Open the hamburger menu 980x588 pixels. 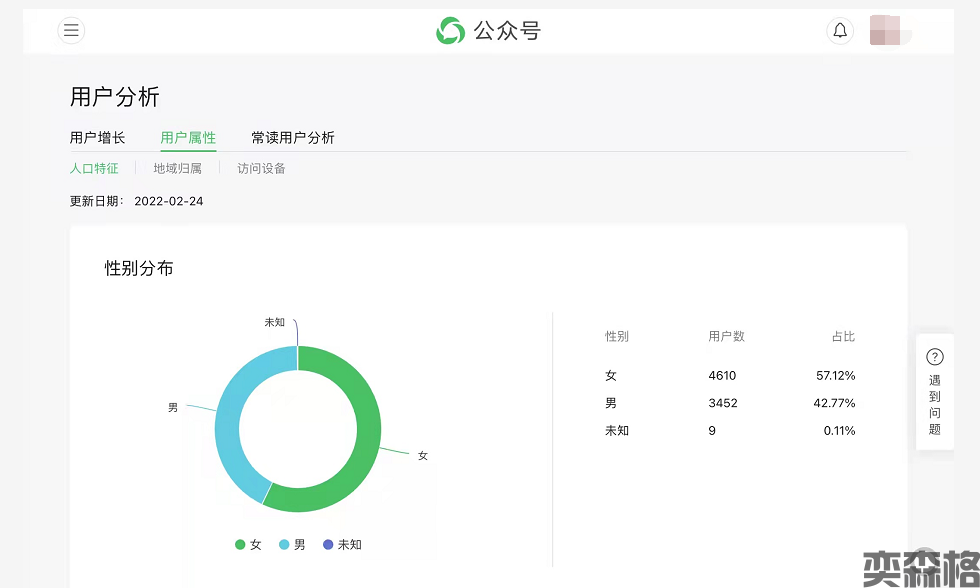point(71,31)
